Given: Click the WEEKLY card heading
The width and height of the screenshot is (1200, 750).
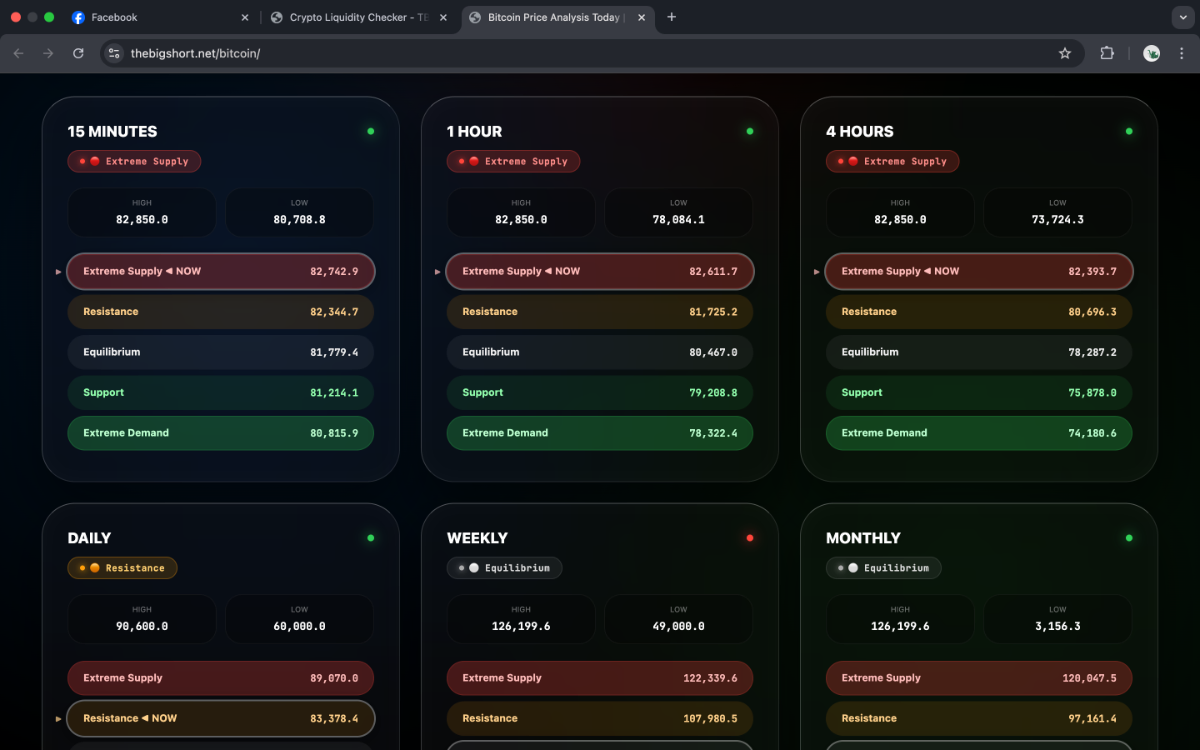Looking at the screenshot, I should [477, 538].
